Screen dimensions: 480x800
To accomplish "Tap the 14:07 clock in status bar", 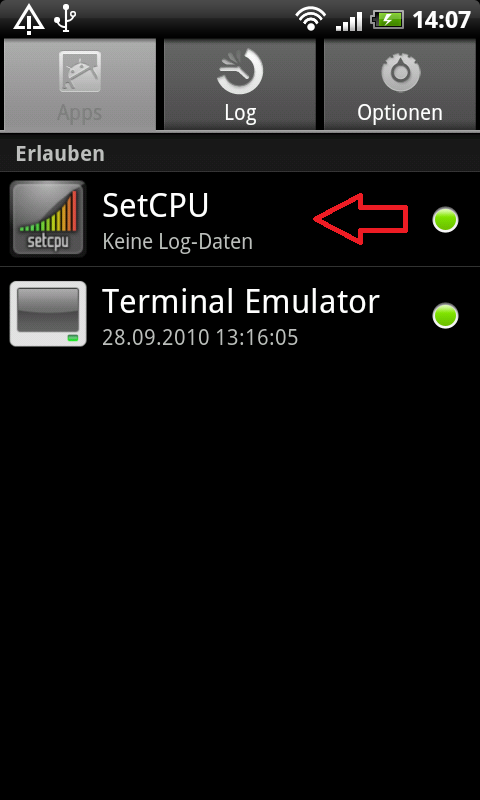I will (x=441, y=20).
